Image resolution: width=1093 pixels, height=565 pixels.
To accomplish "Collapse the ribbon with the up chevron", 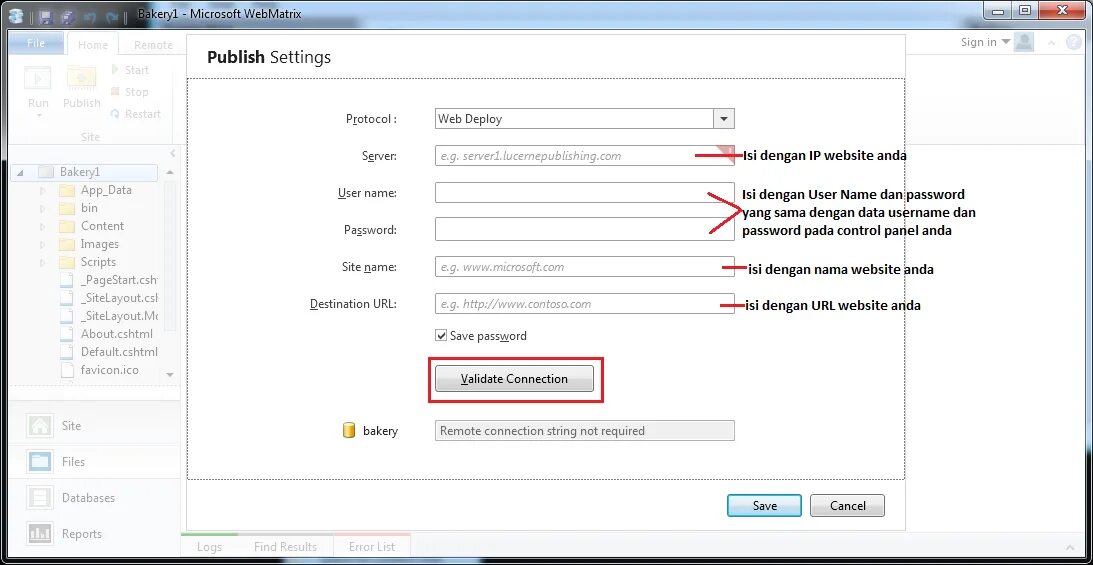I will 1052,43.
